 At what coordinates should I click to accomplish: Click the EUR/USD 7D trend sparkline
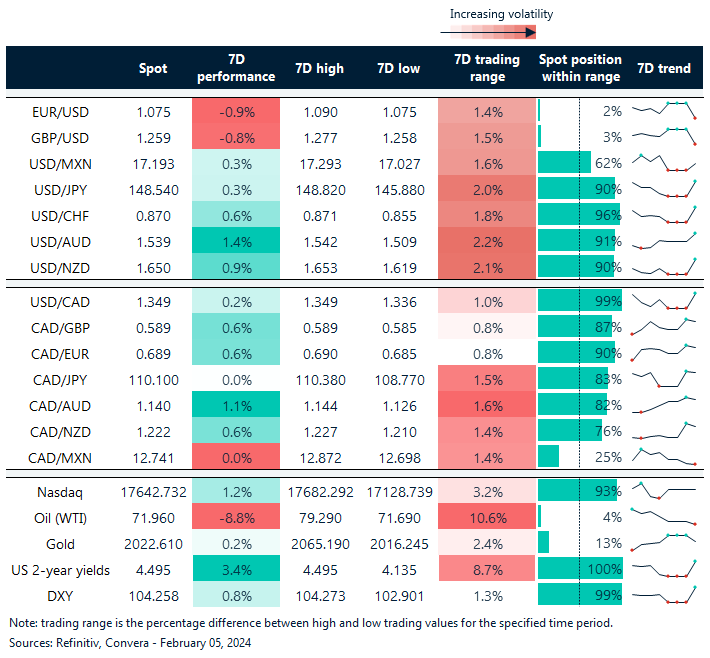[x=664, y=110]
